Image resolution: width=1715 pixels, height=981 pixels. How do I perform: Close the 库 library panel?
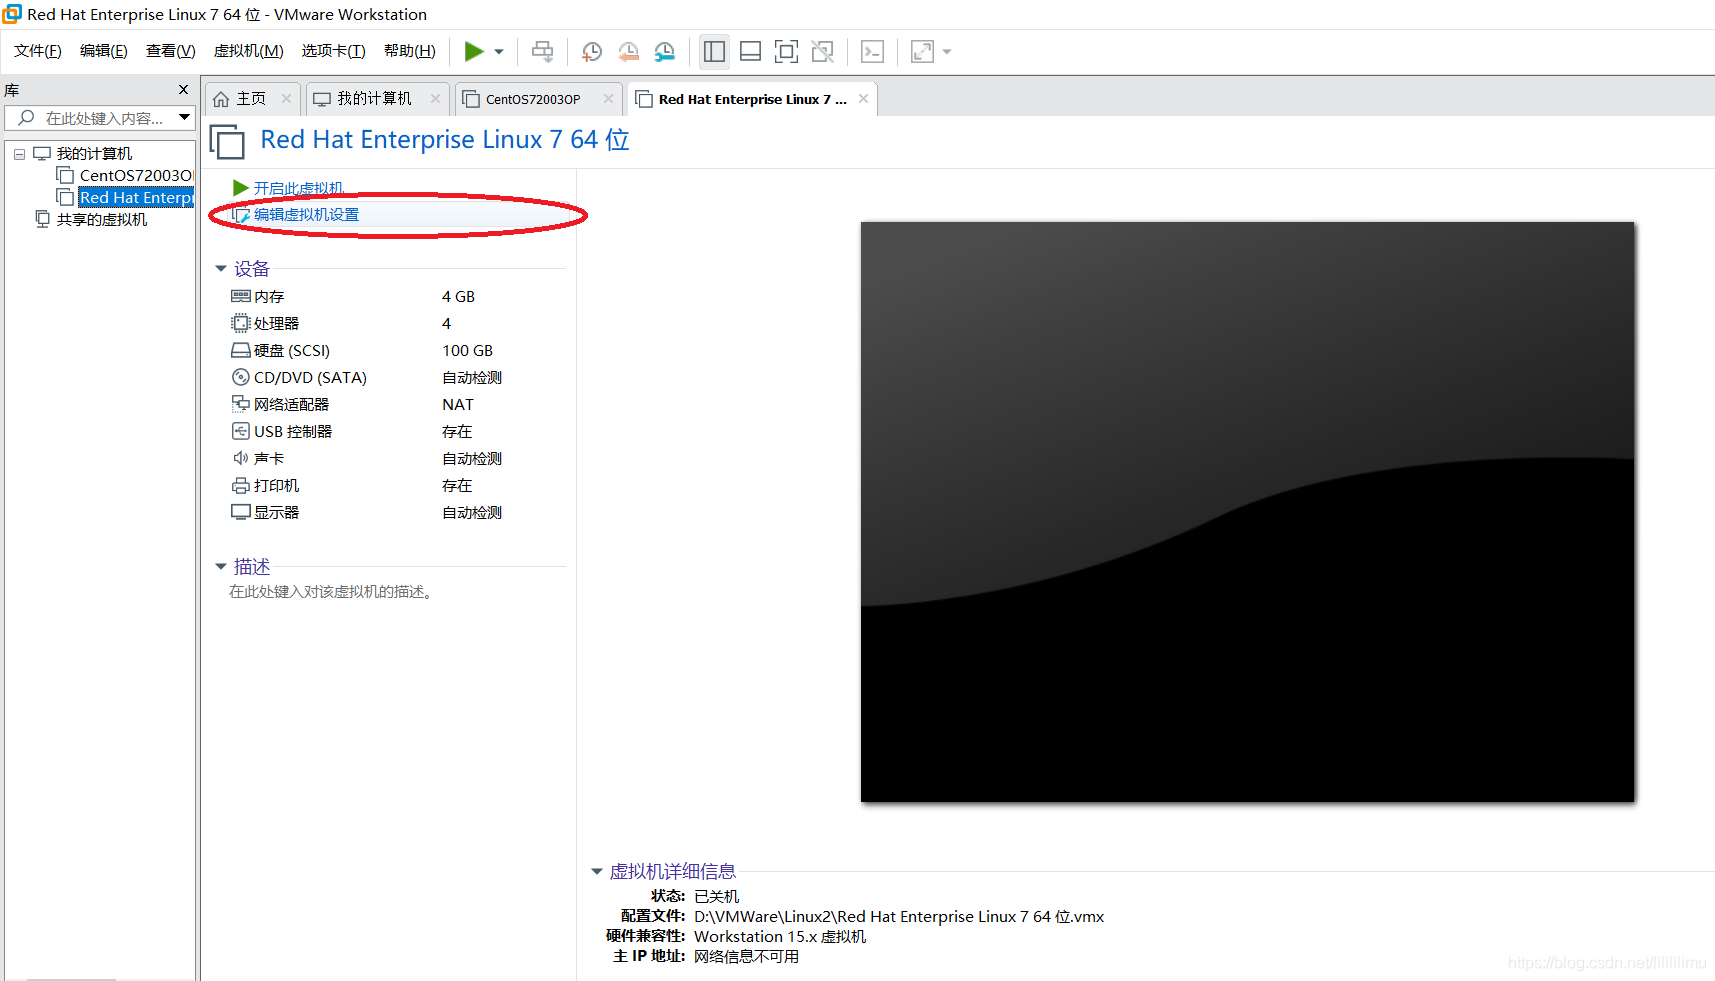[x=183, y=90]
